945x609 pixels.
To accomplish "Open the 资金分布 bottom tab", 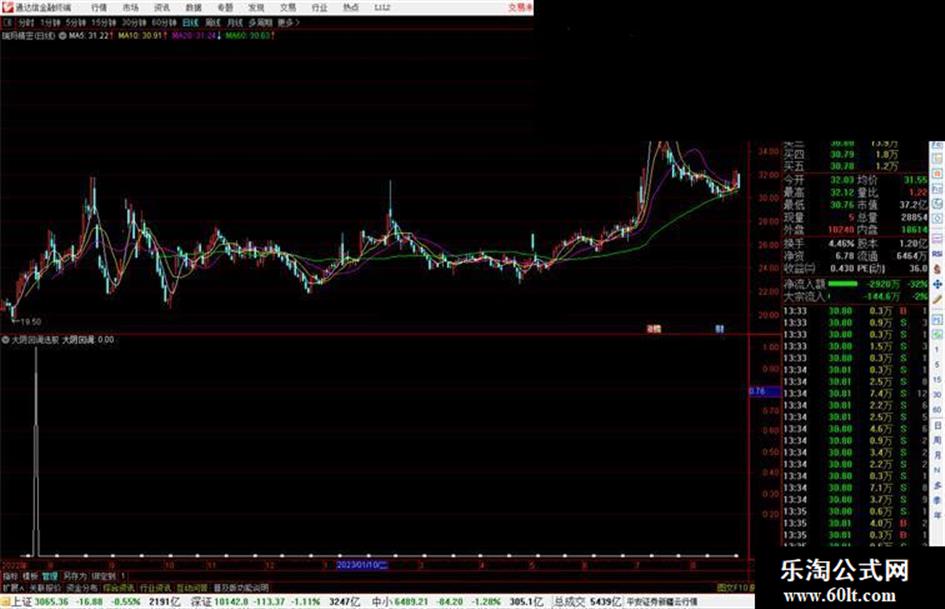I will click(82, 587).
